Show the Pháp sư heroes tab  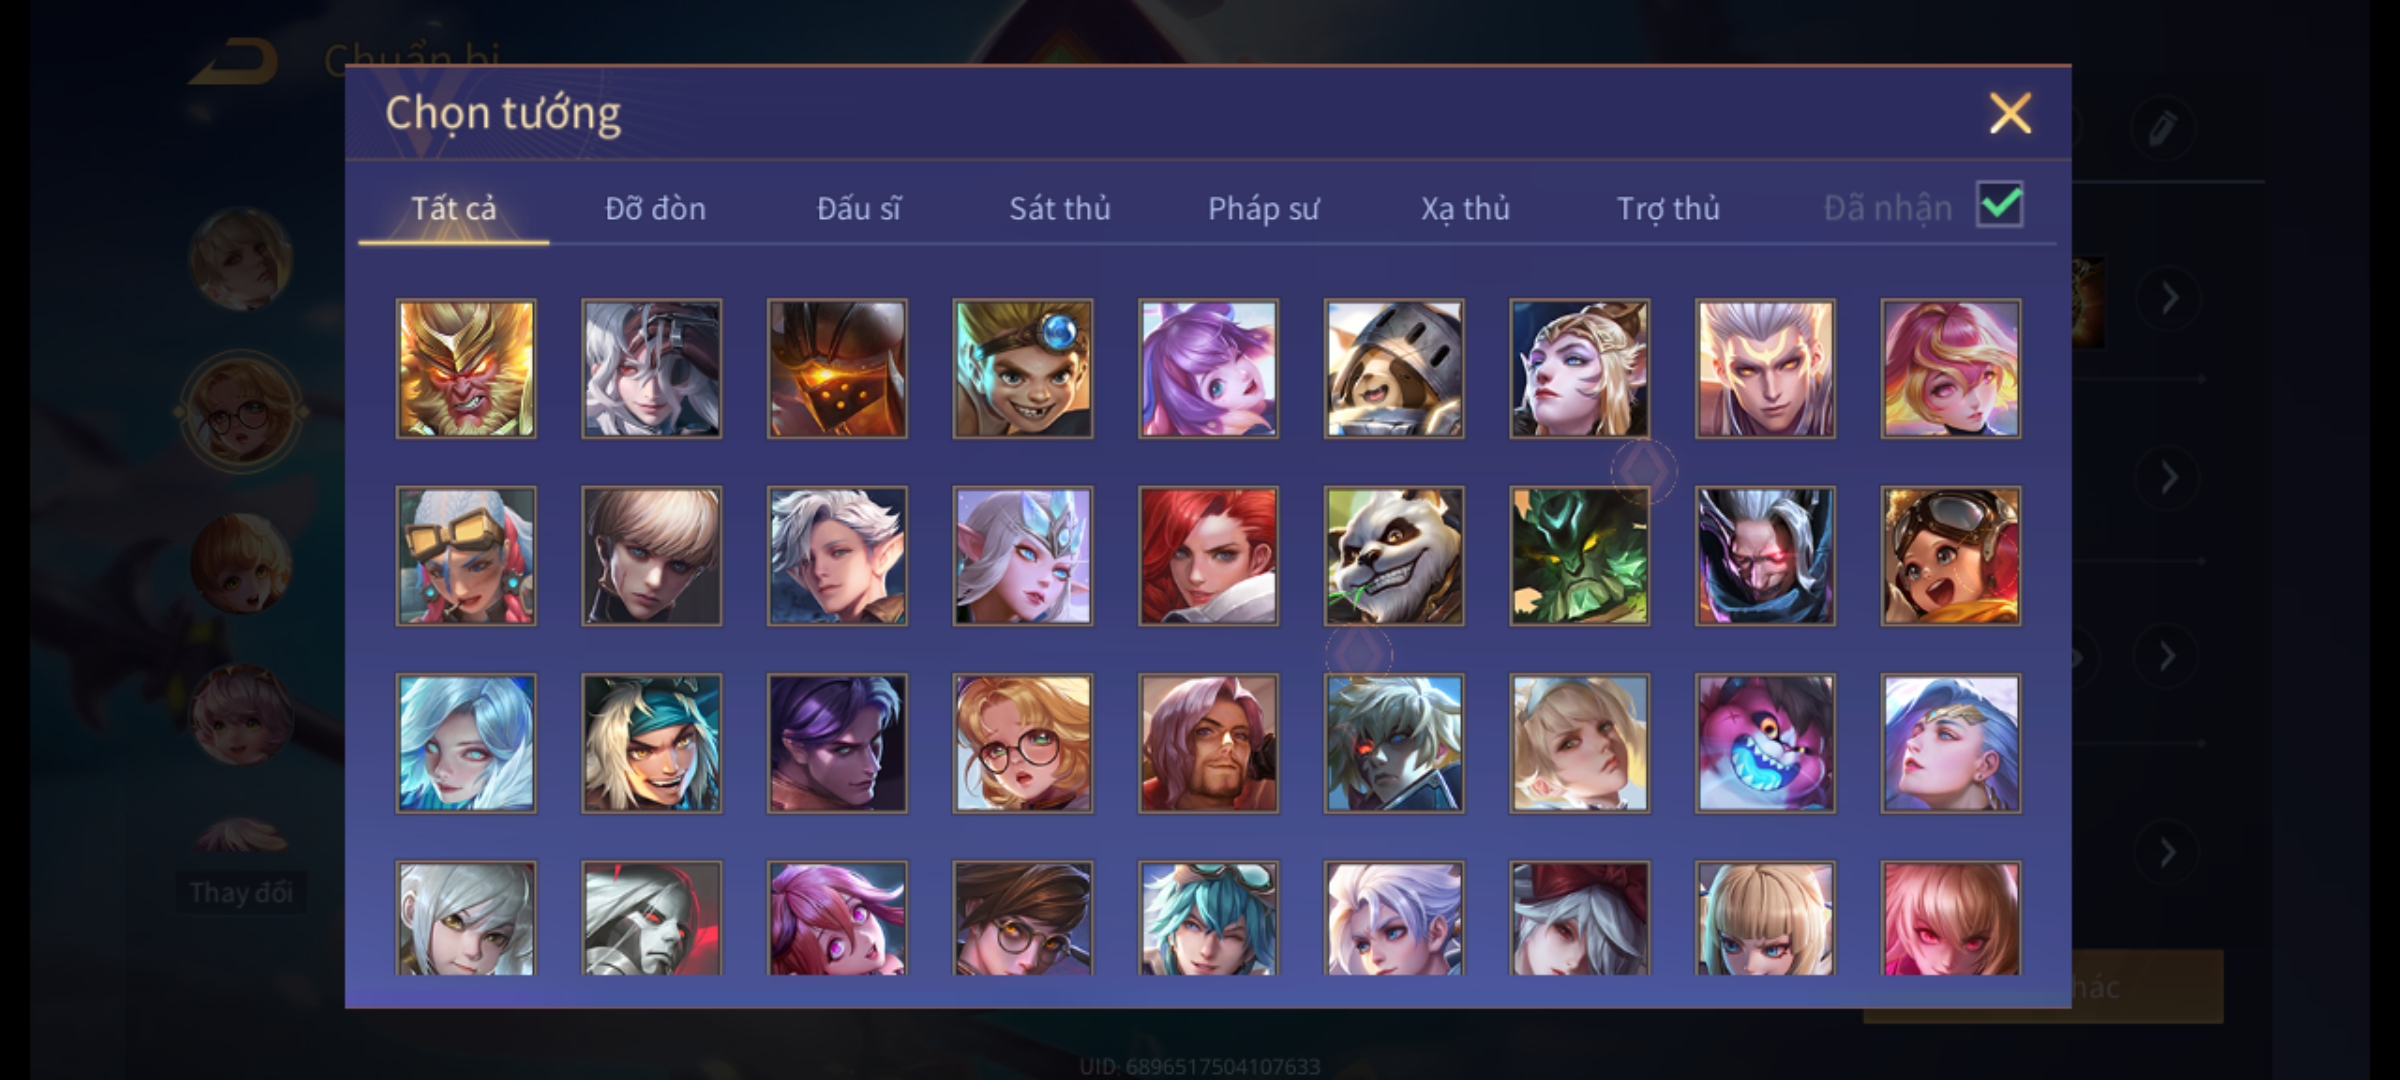tap(1264, 208)
